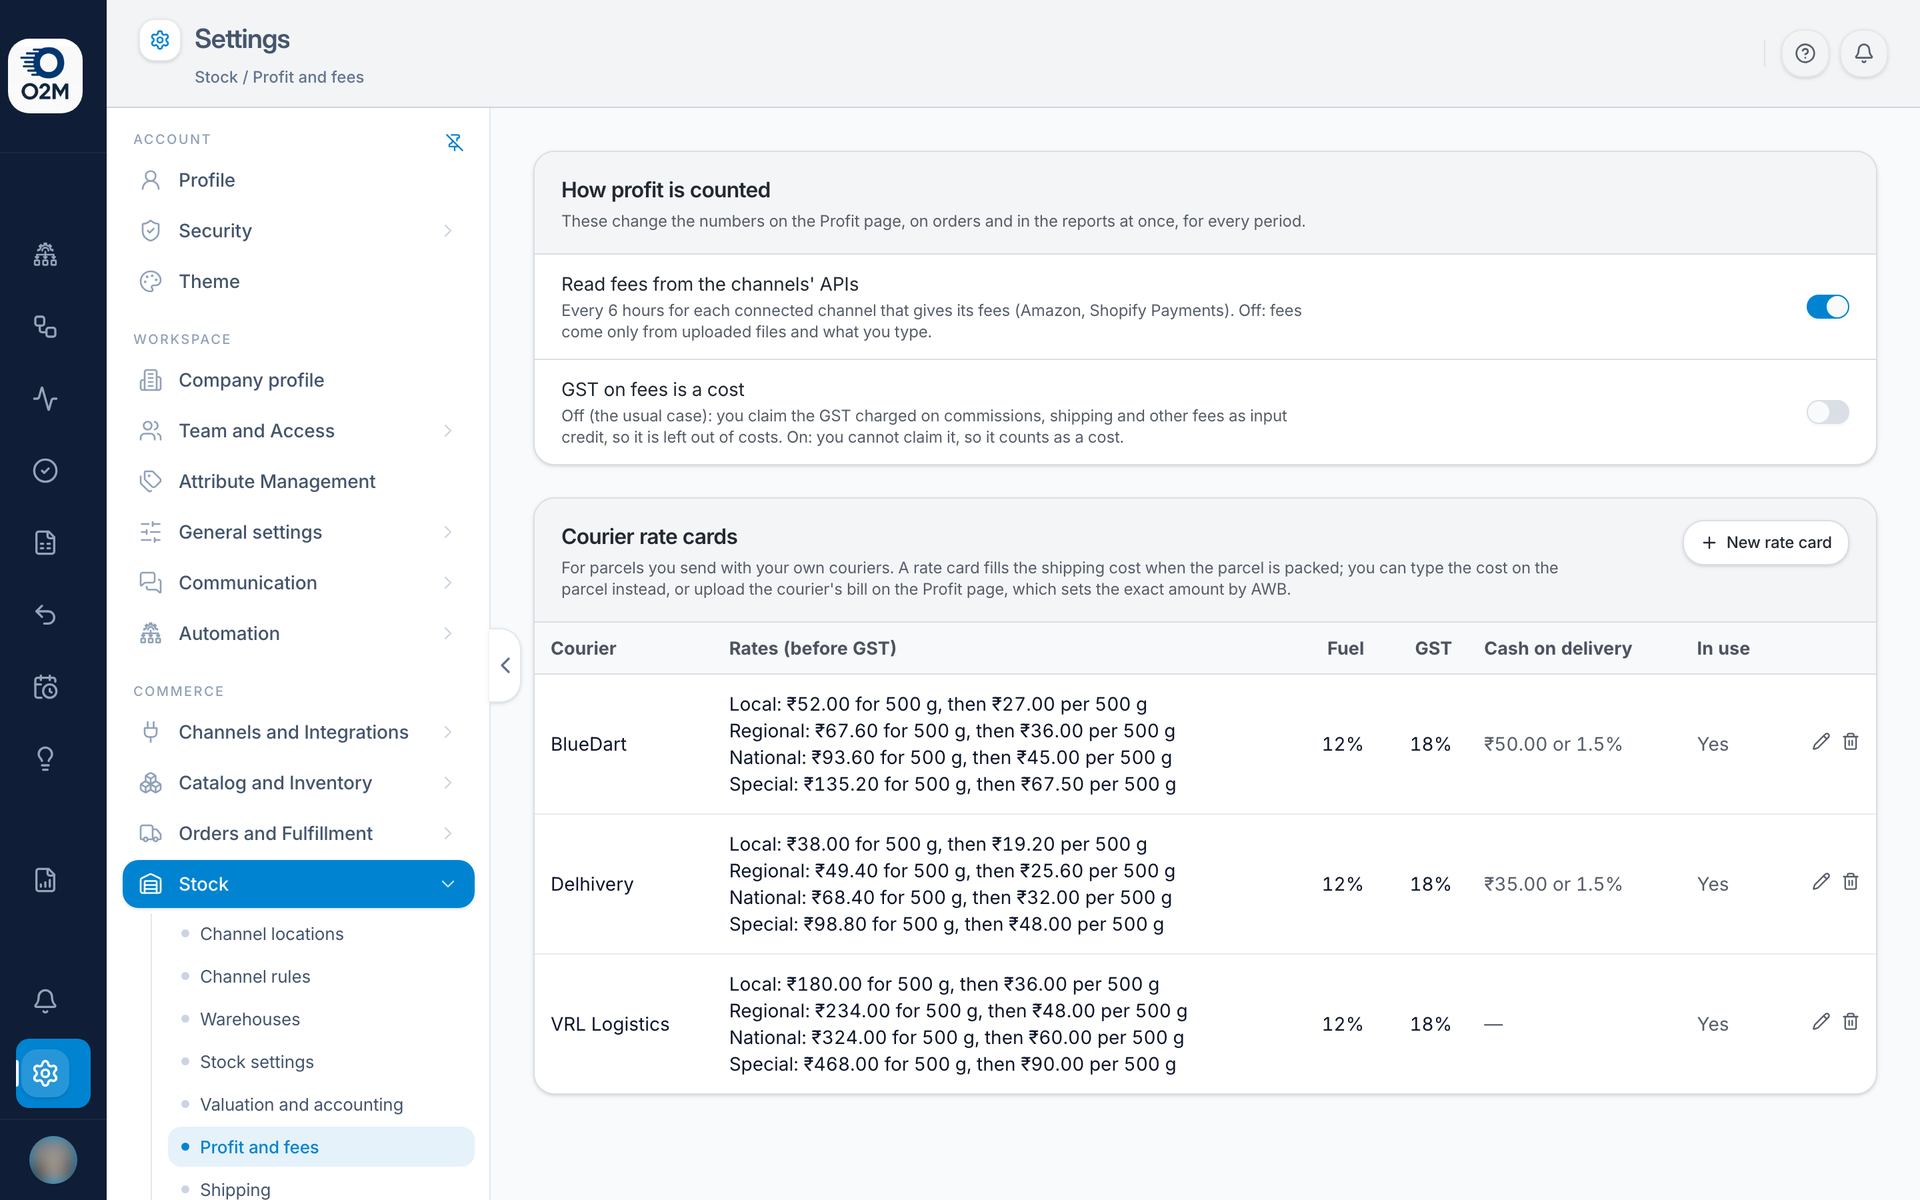Edit the Delhivery rate card
Screen dimensions: 1920x1200
pos(1821,881)
